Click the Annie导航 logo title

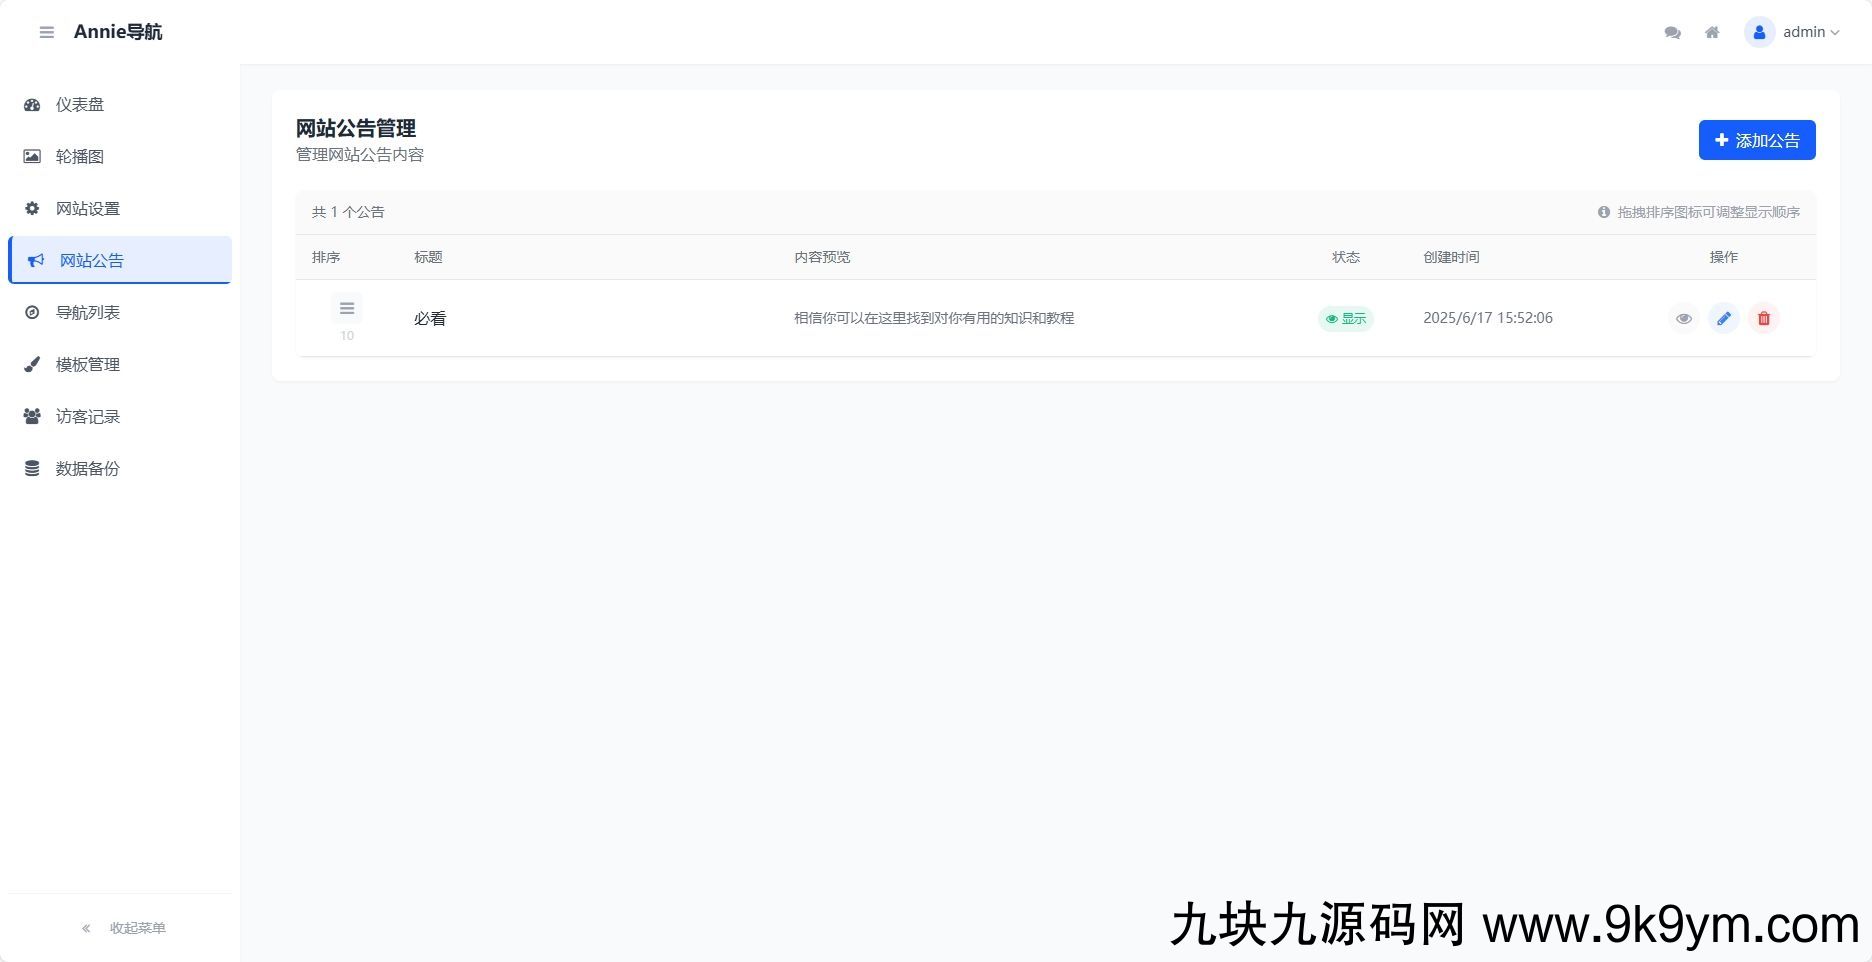coord(118,32)
